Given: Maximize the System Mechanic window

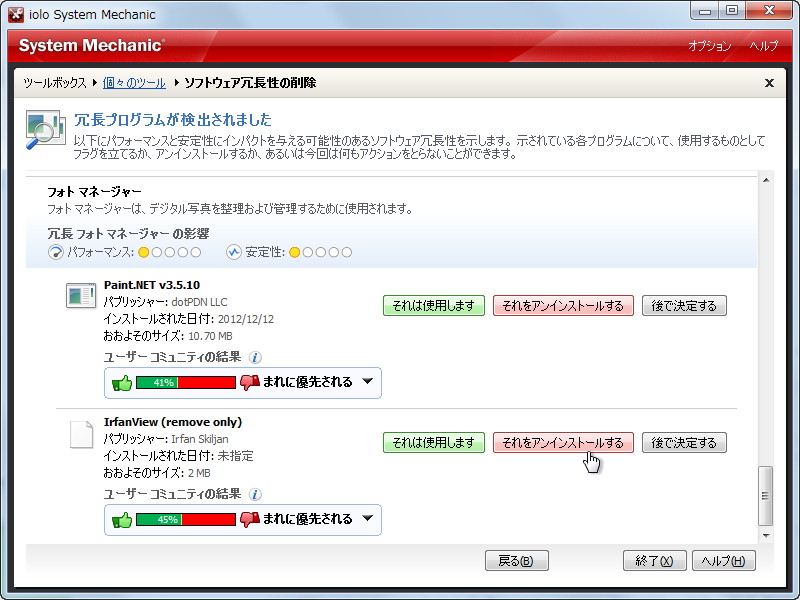Looking at the screenshot, I should coord(732,11).
